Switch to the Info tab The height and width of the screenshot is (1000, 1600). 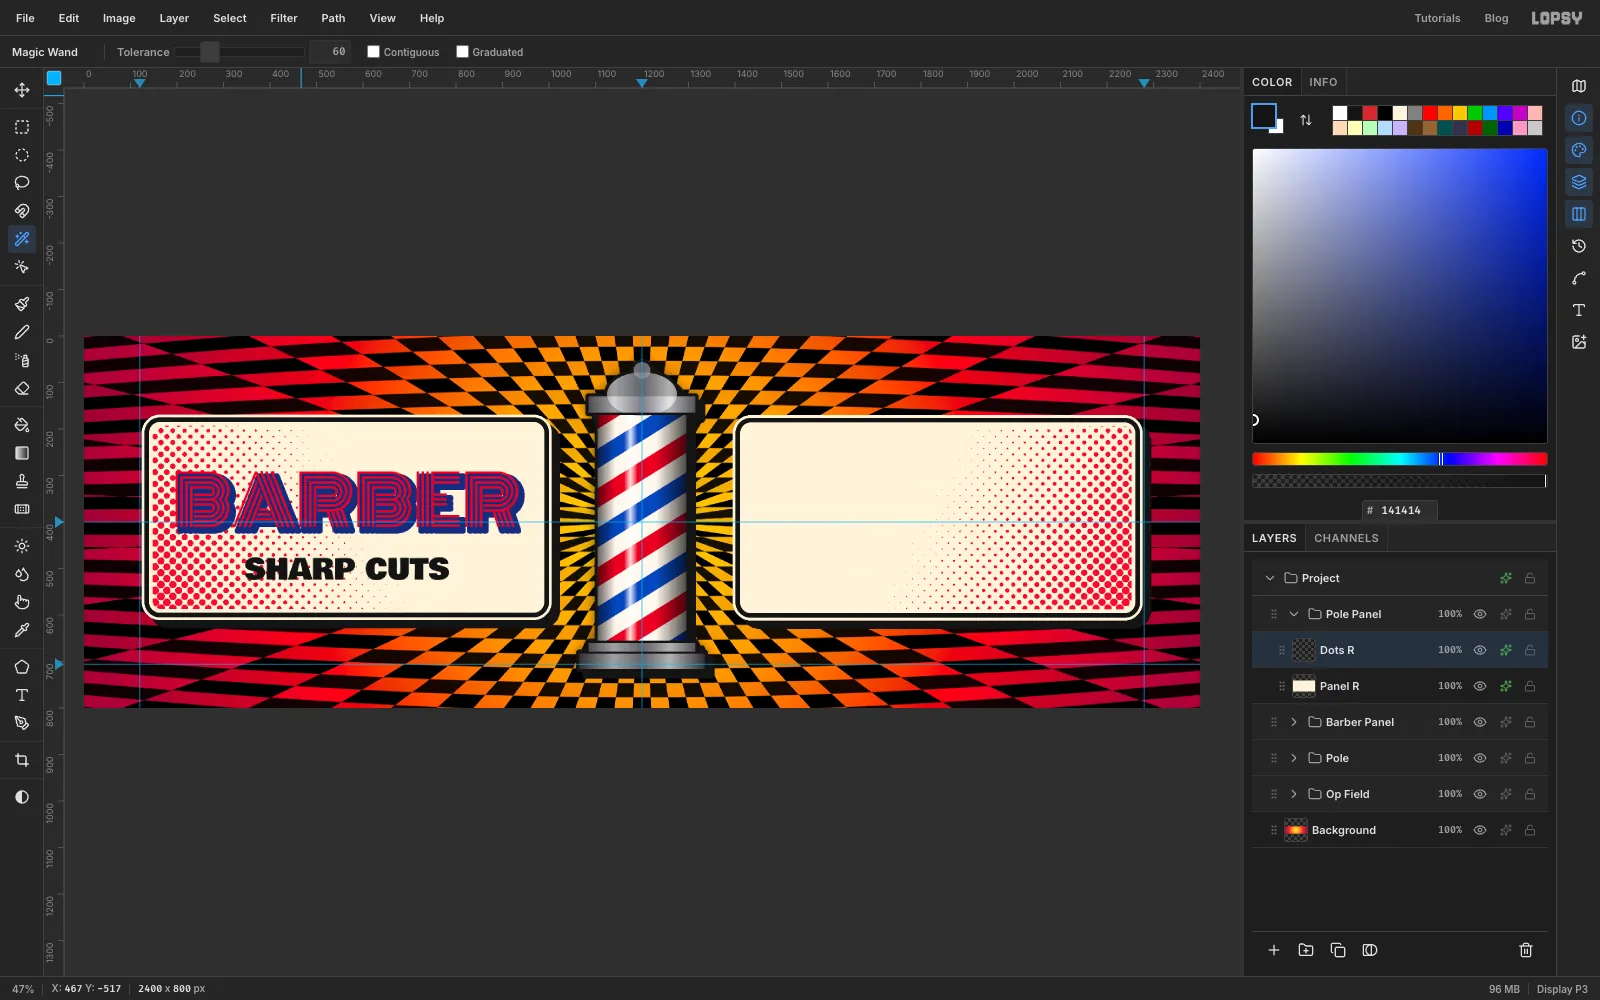pos(1323,82)
